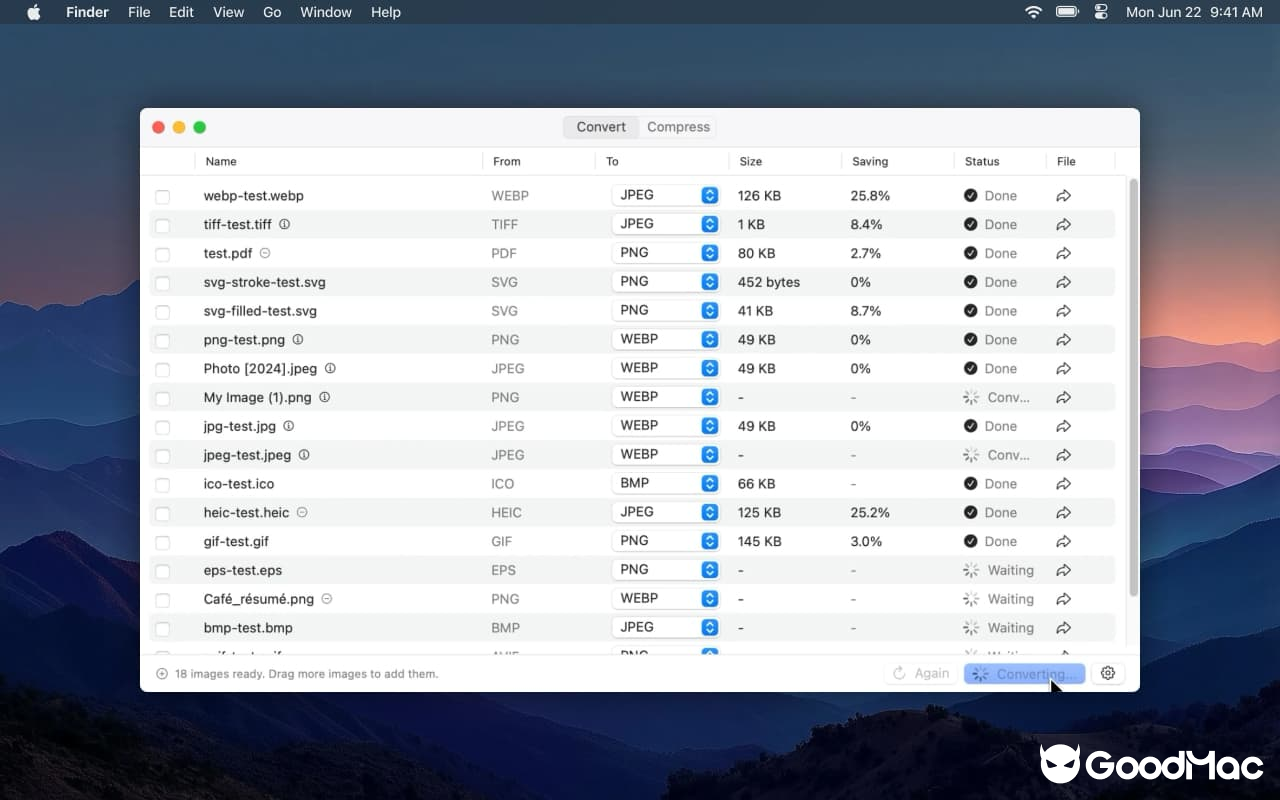1280x800 pixels.
Task: Show info icon next to jpg-test.jpg
Action: (x=288, y=425)
